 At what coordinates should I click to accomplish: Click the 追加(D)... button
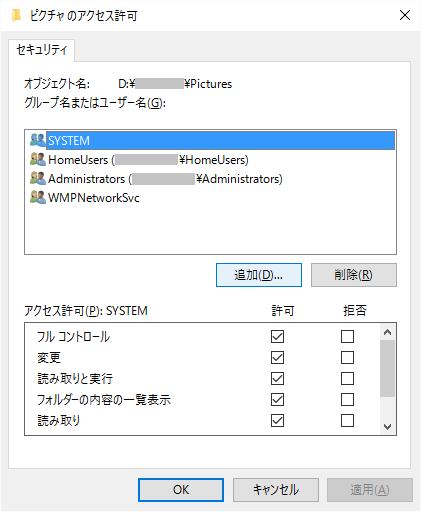point(259,275)
